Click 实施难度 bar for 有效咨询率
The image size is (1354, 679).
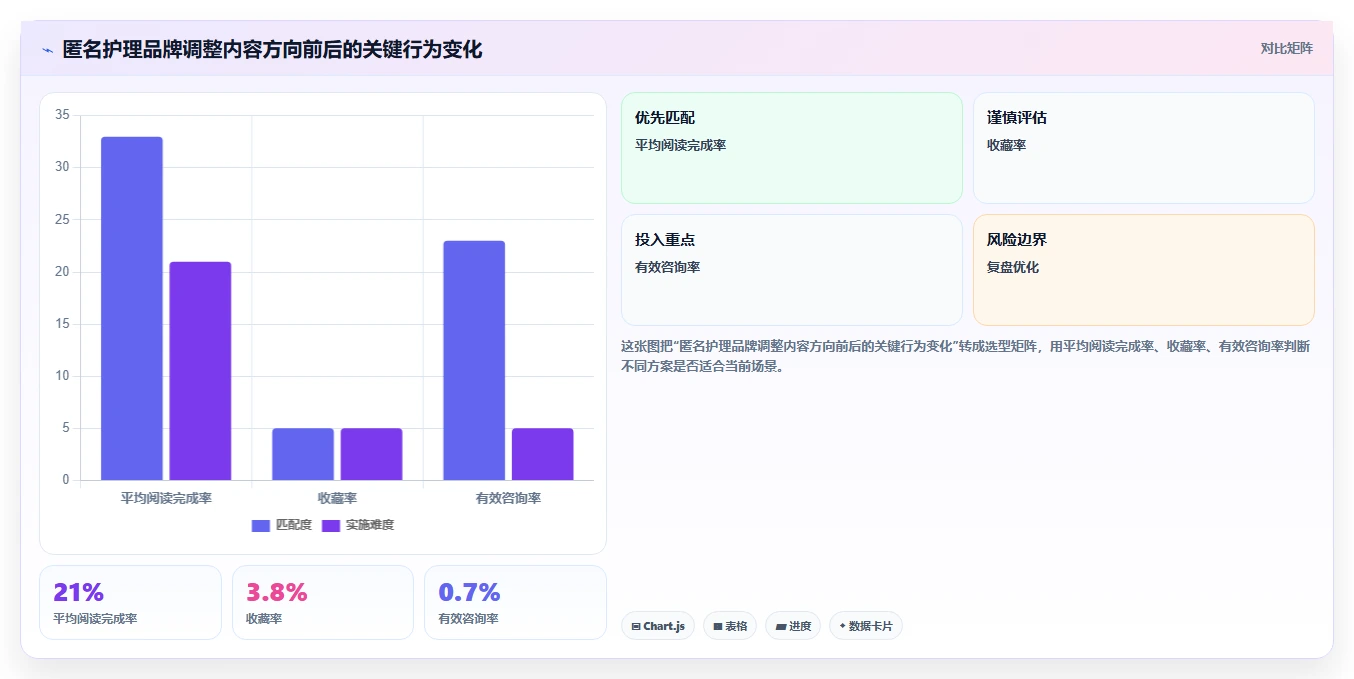(543, 454)
